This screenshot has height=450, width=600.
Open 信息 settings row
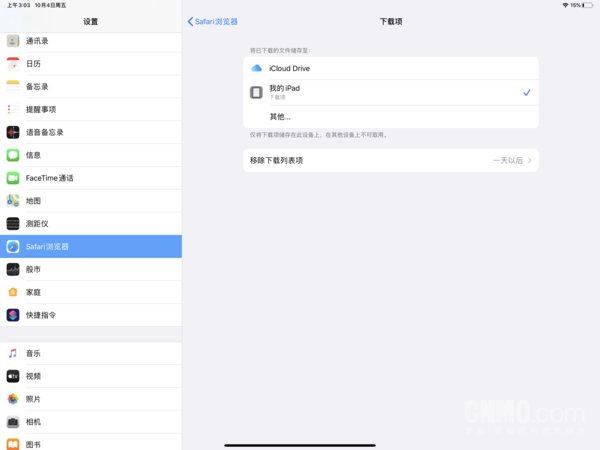tap(91, 155)
